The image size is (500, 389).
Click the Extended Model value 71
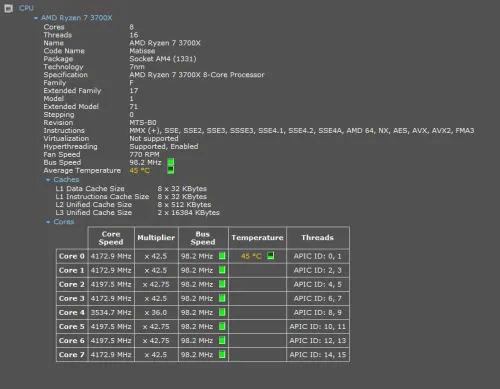tap(134, 107)
